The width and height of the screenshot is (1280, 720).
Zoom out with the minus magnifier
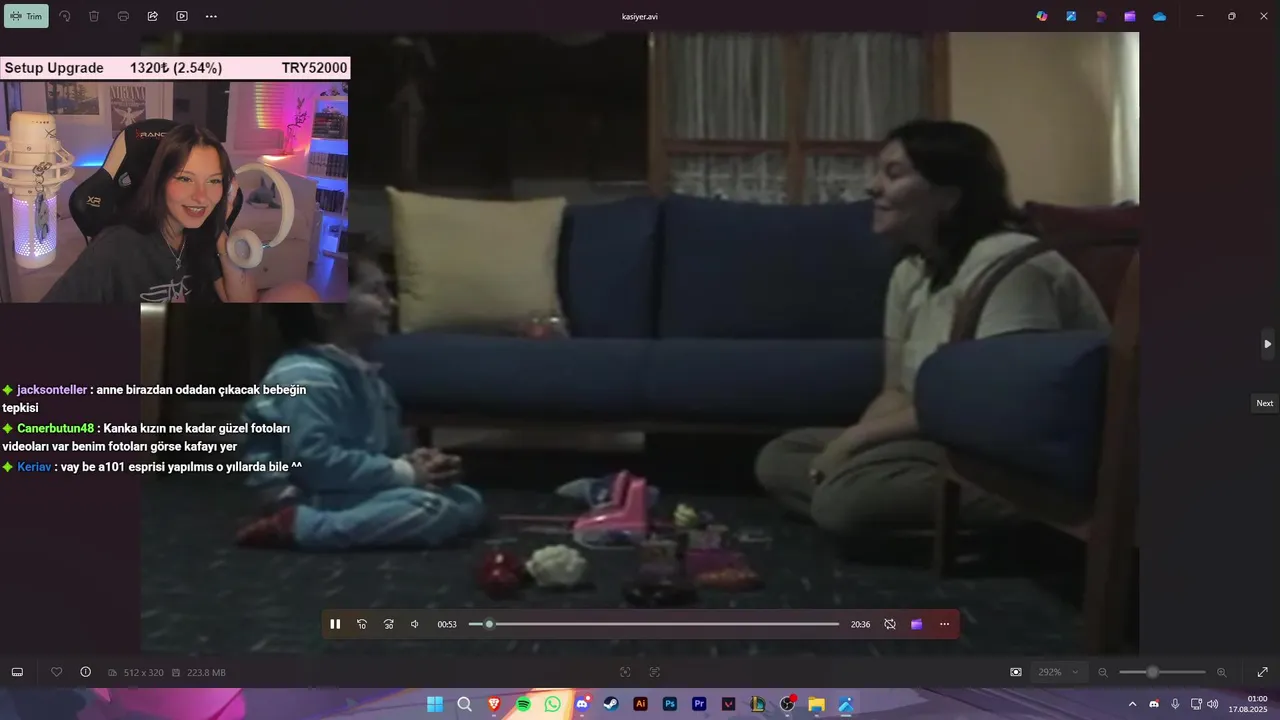(1103, 672)
